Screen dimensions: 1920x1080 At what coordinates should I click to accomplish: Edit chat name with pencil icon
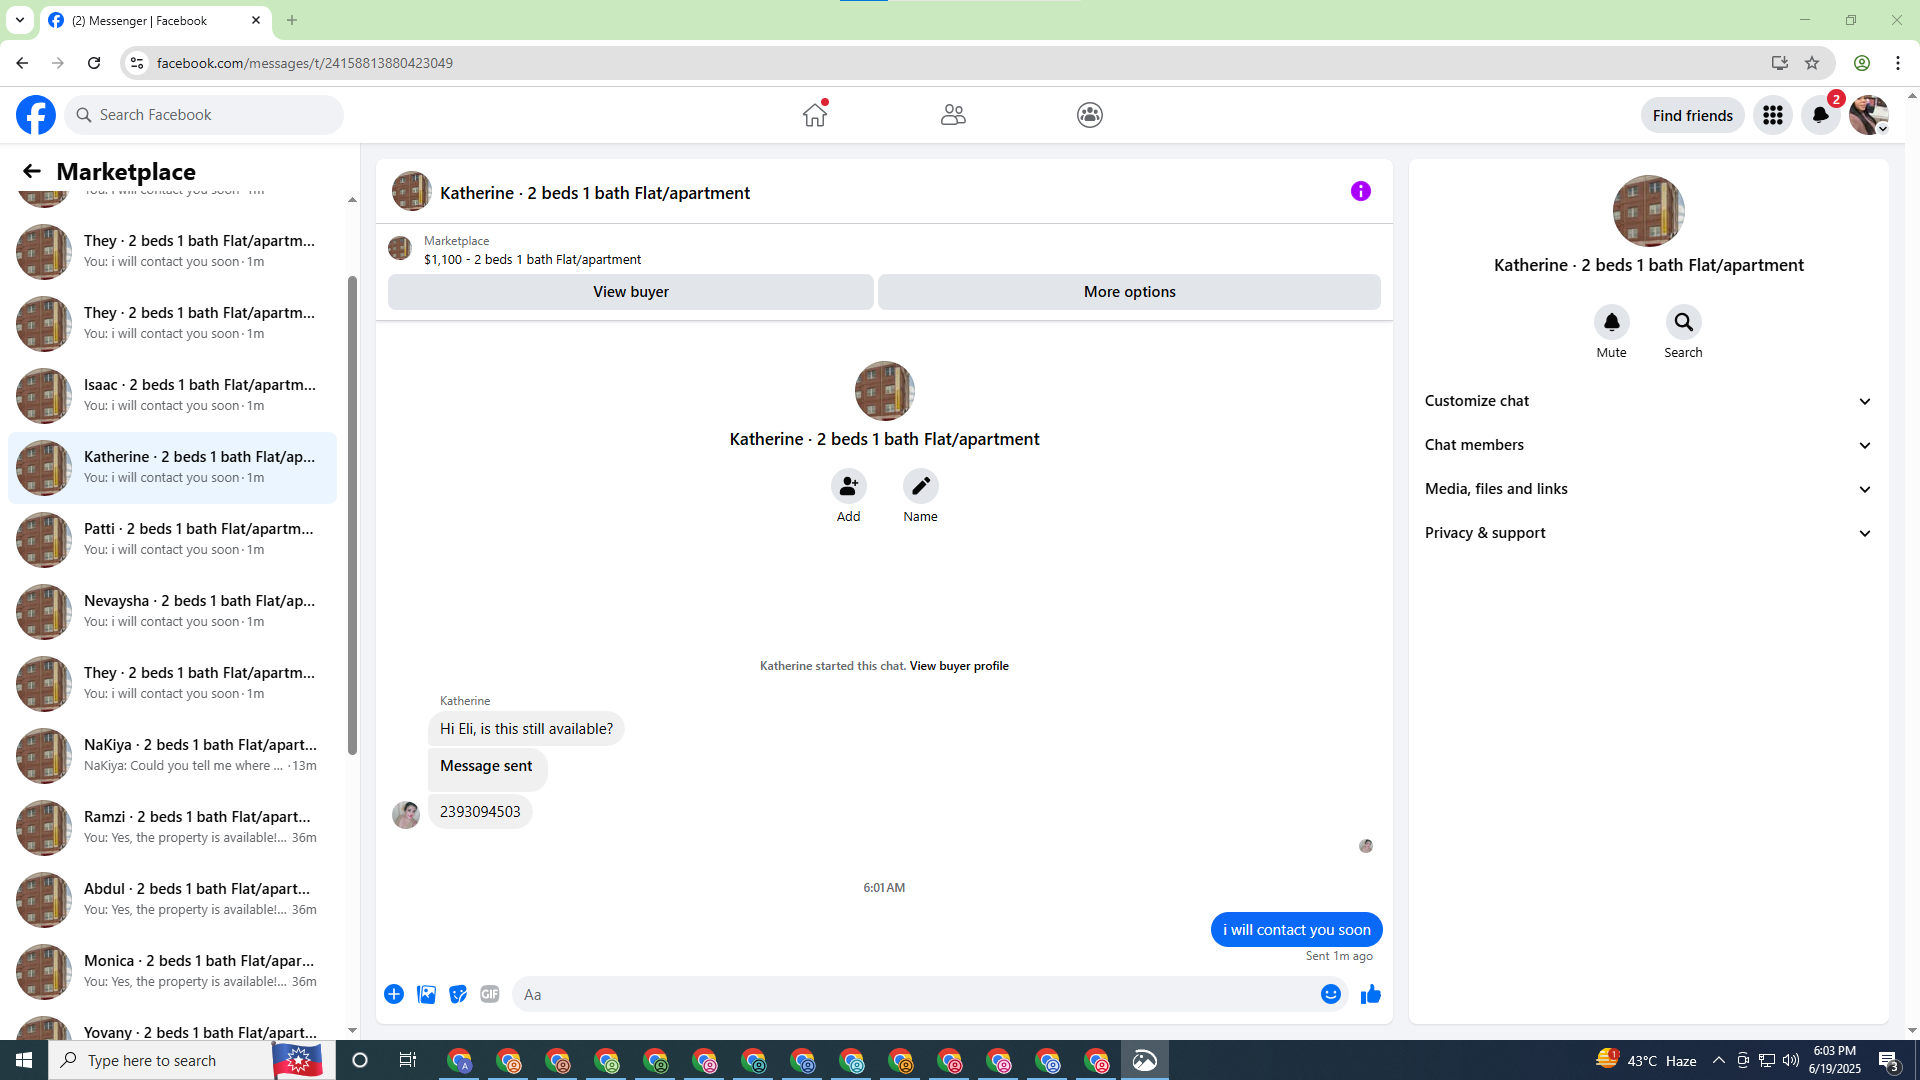[920, 486]
